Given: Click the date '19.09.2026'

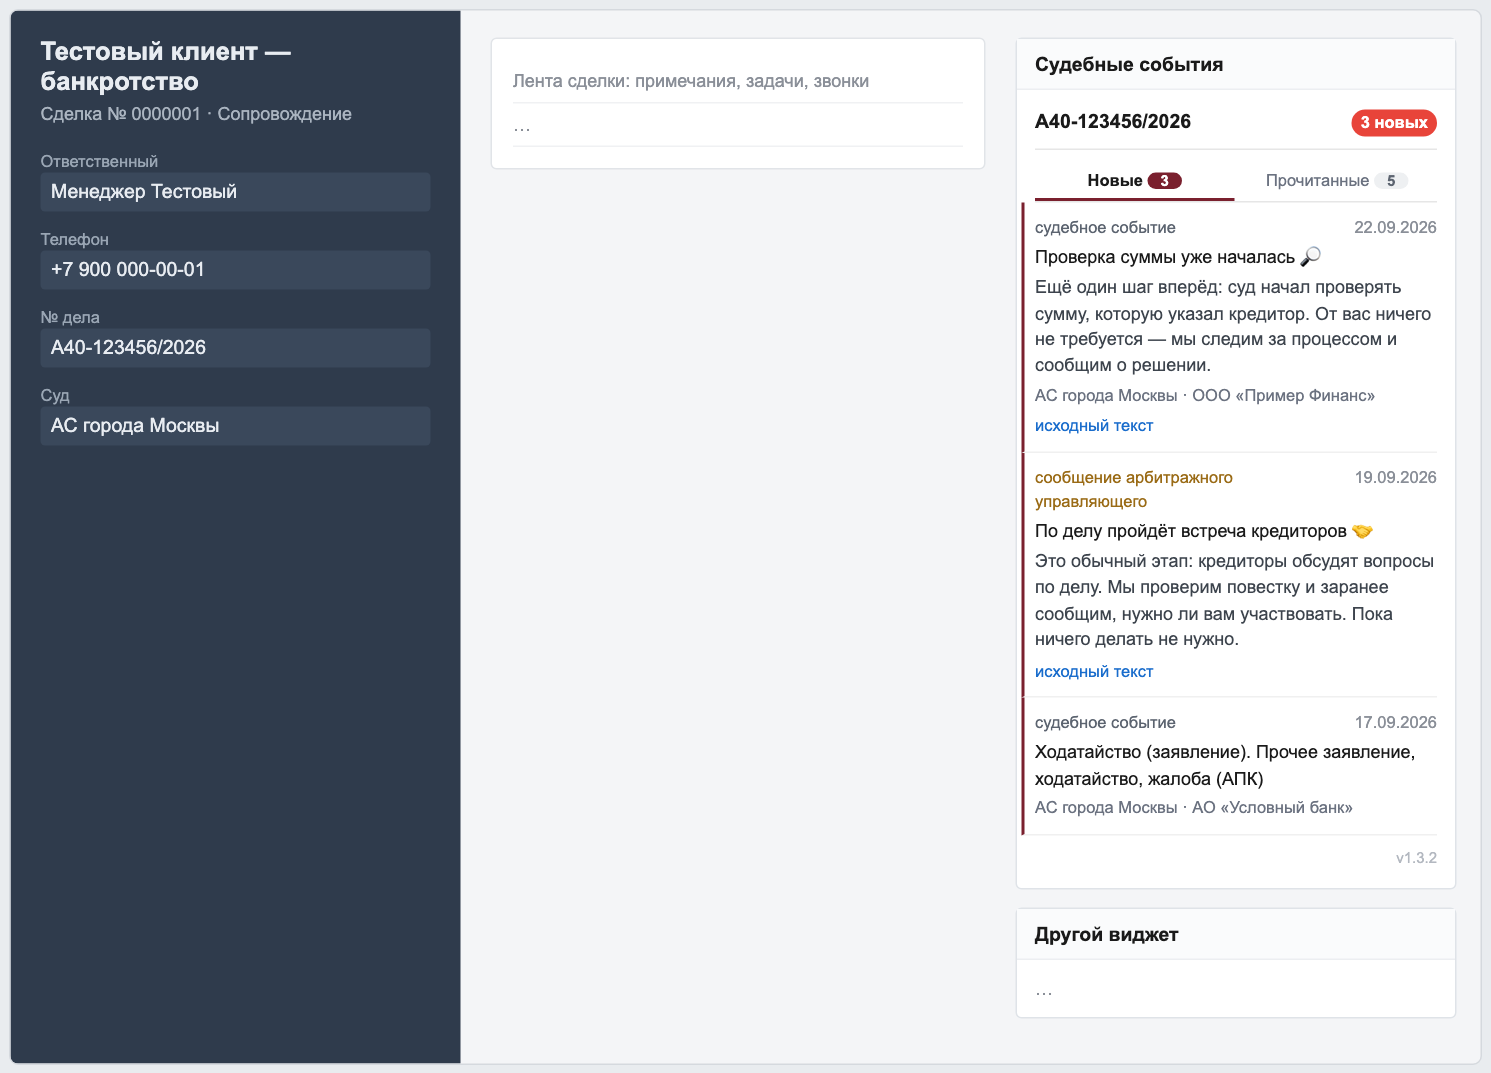Looking at the screenshot, I should point(1395,478).
